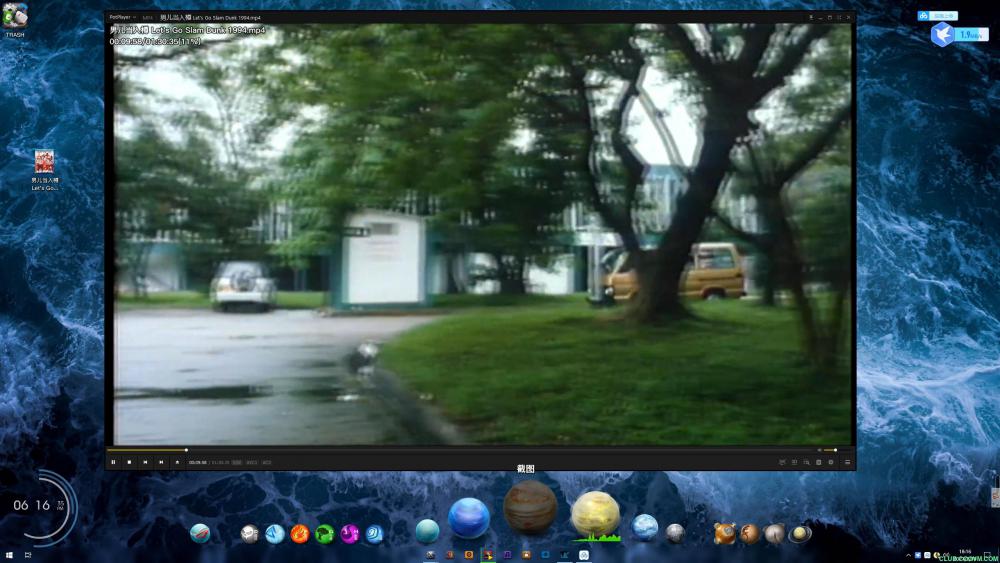
Task: Launch the blue swirl sphere in the dock
Action: [x=374, y=534]
